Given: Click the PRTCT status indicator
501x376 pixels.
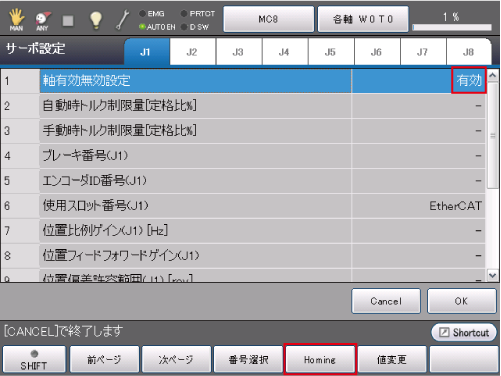Looking at the screenshot, I should (x=198, y=14).
